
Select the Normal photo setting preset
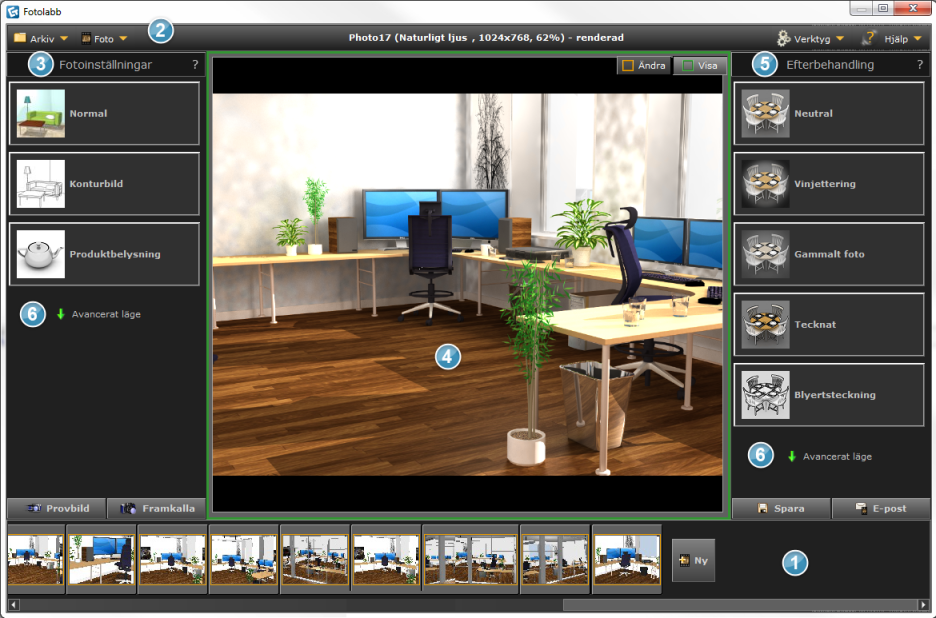104,114
